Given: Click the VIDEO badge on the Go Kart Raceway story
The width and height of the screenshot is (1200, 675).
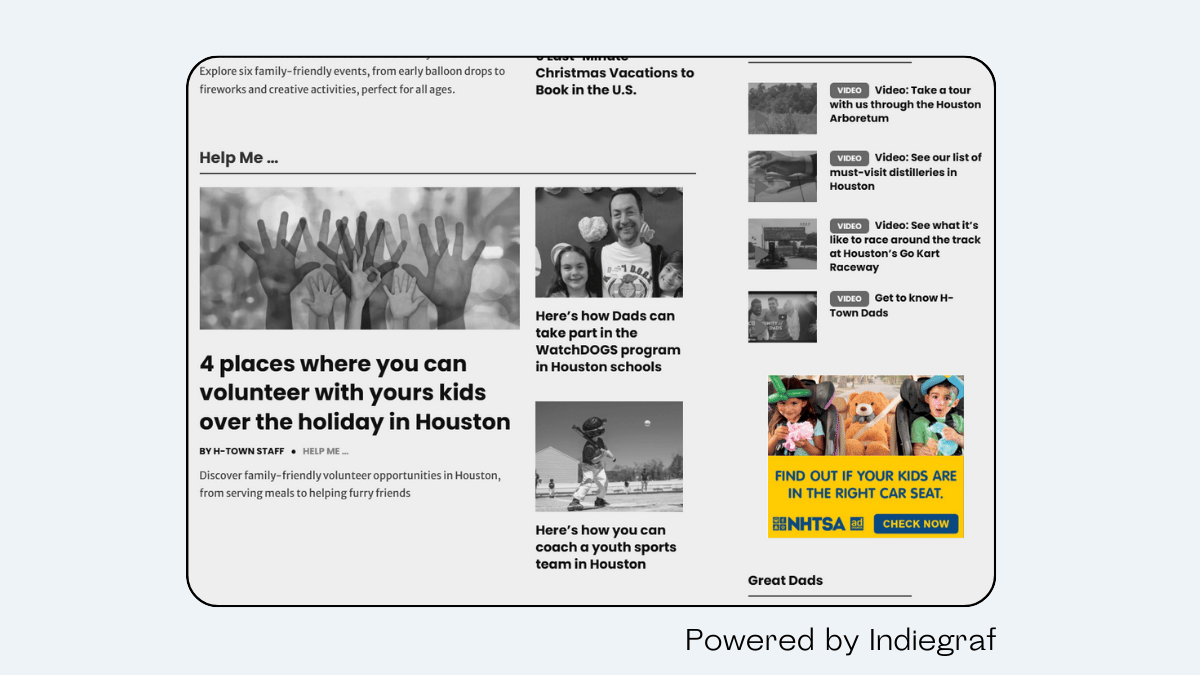Looking at the screenshot, I should pos(849,226).
